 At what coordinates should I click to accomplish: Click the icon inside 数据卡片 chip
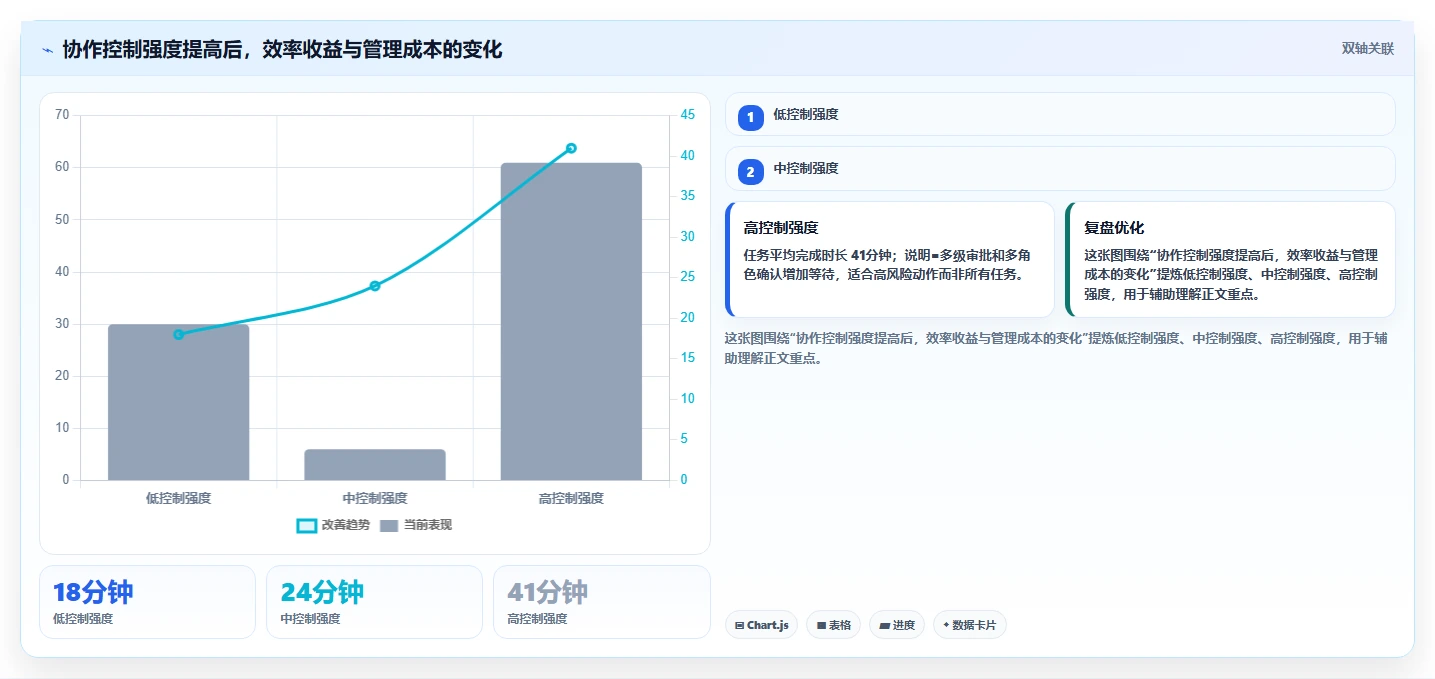[x=946, y=625]
